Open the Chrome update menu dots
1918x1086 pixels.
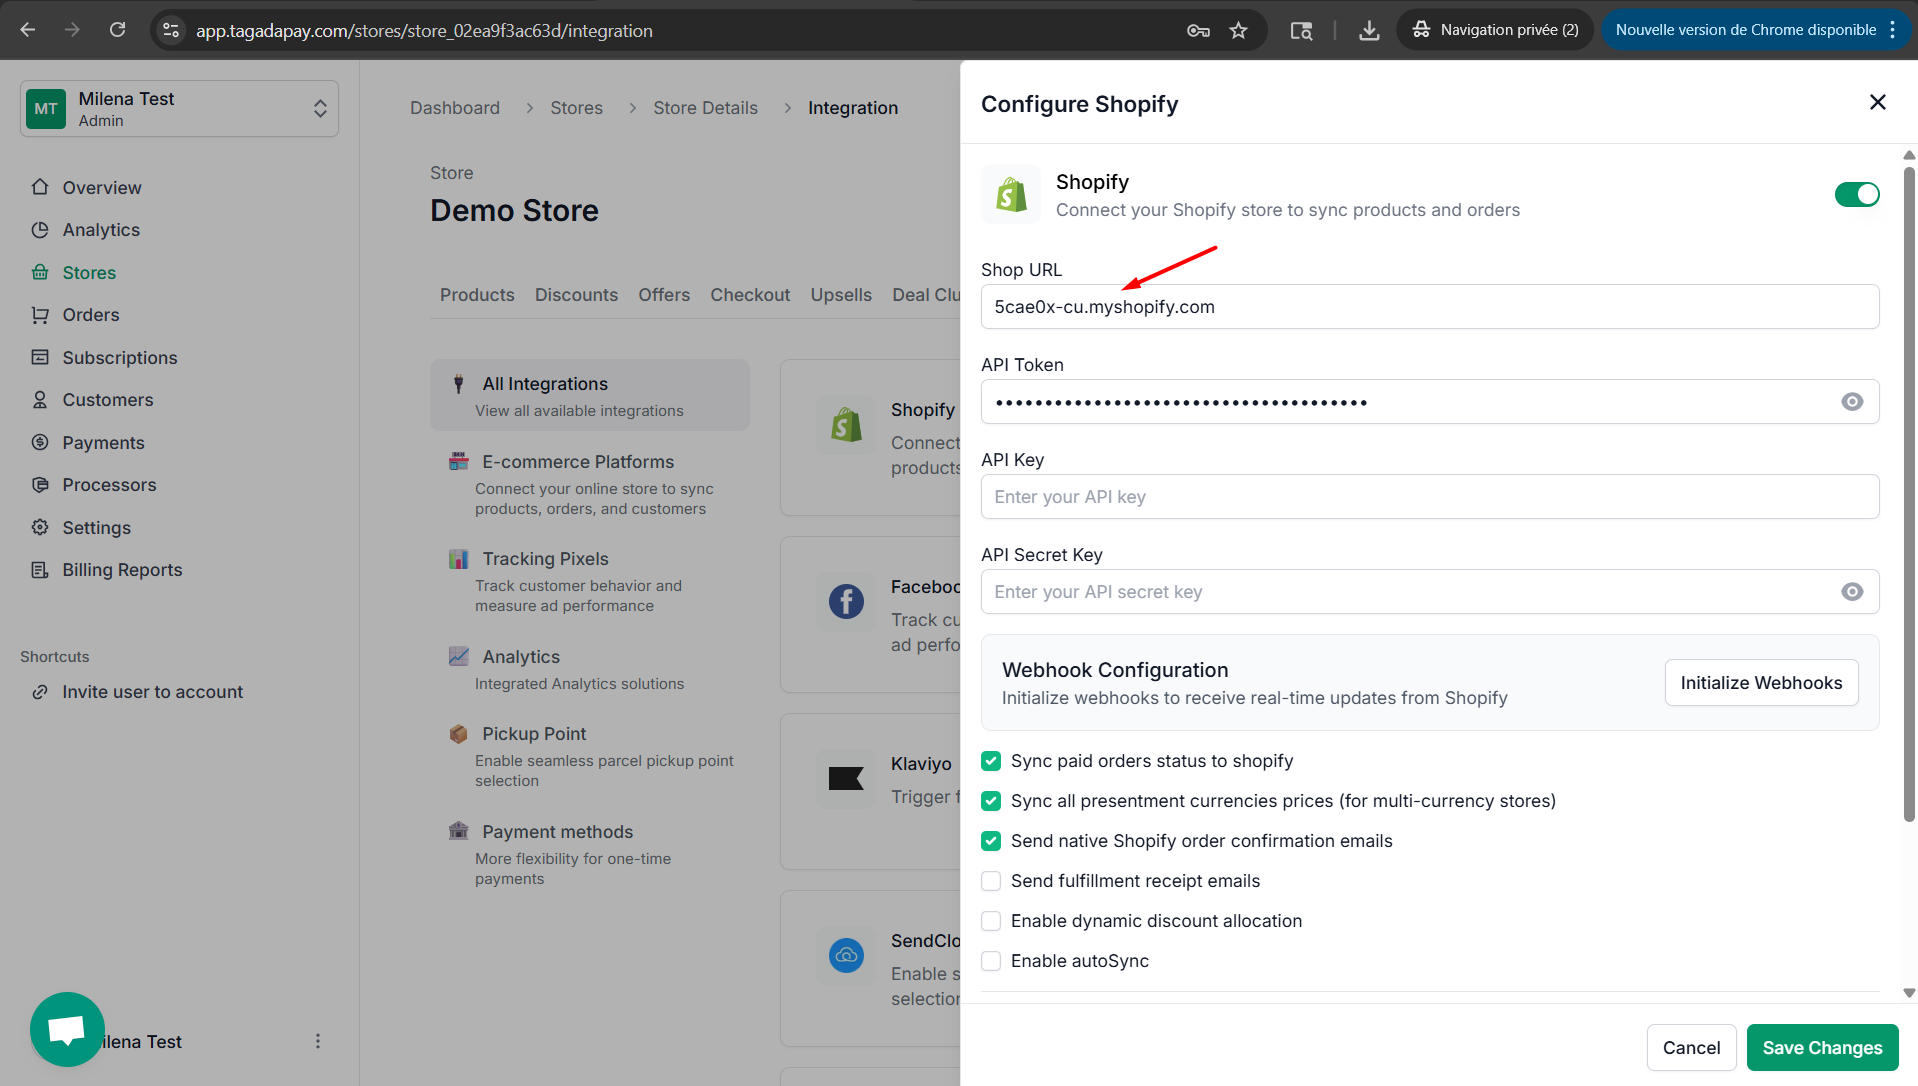tap(1893, 30)
